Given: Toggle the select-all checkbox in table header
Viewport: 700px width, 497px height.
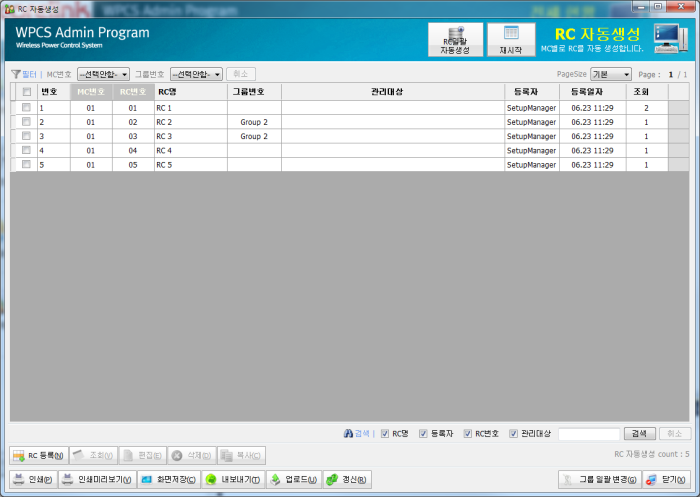Looking at the screenshot, I should 26,92.
